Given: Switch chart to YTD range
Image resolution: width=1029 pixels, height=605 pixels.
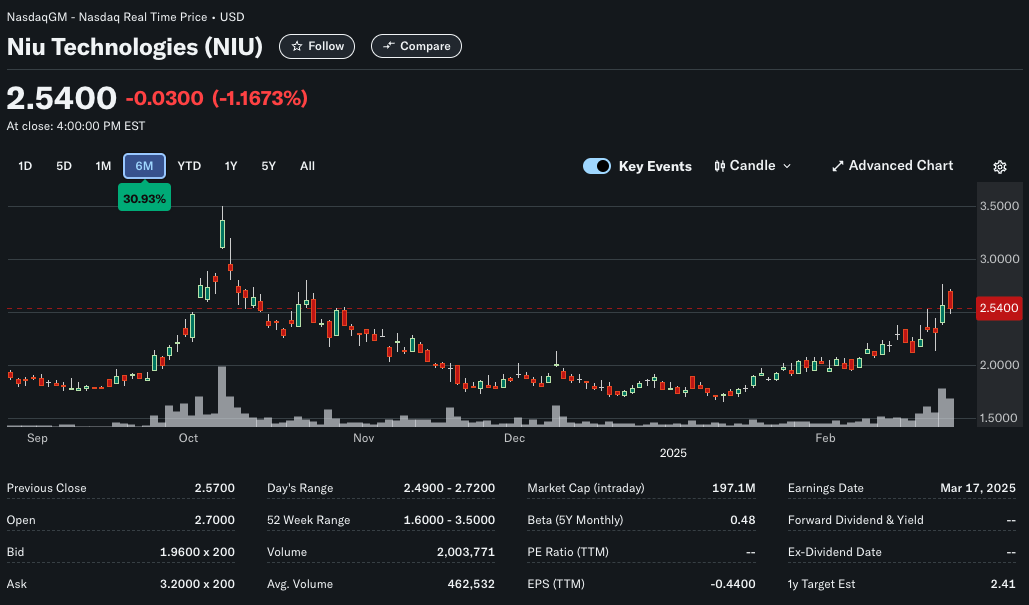Looking at the screenshot, I should [189, 166].
